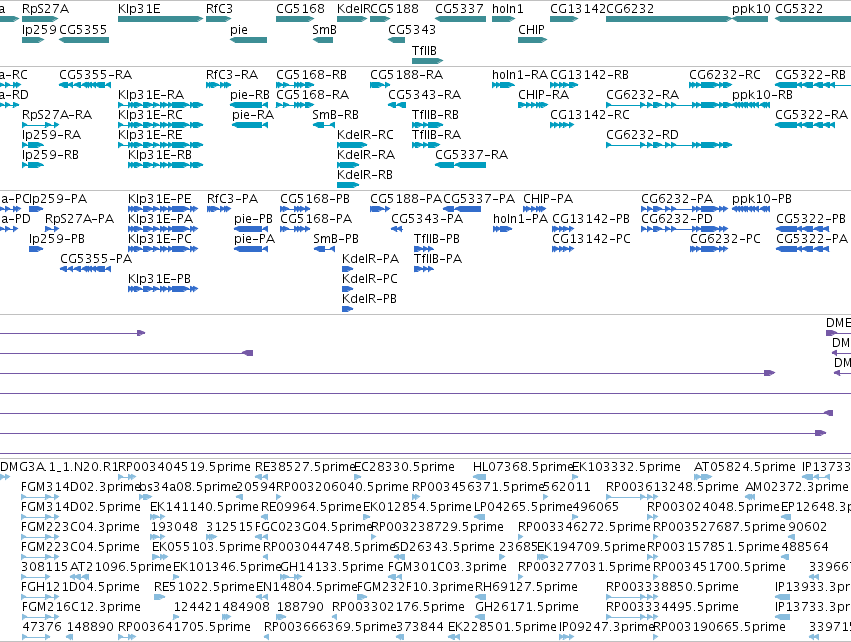
Task: Open EST label RP003641705.5prime
Action: 185,627
